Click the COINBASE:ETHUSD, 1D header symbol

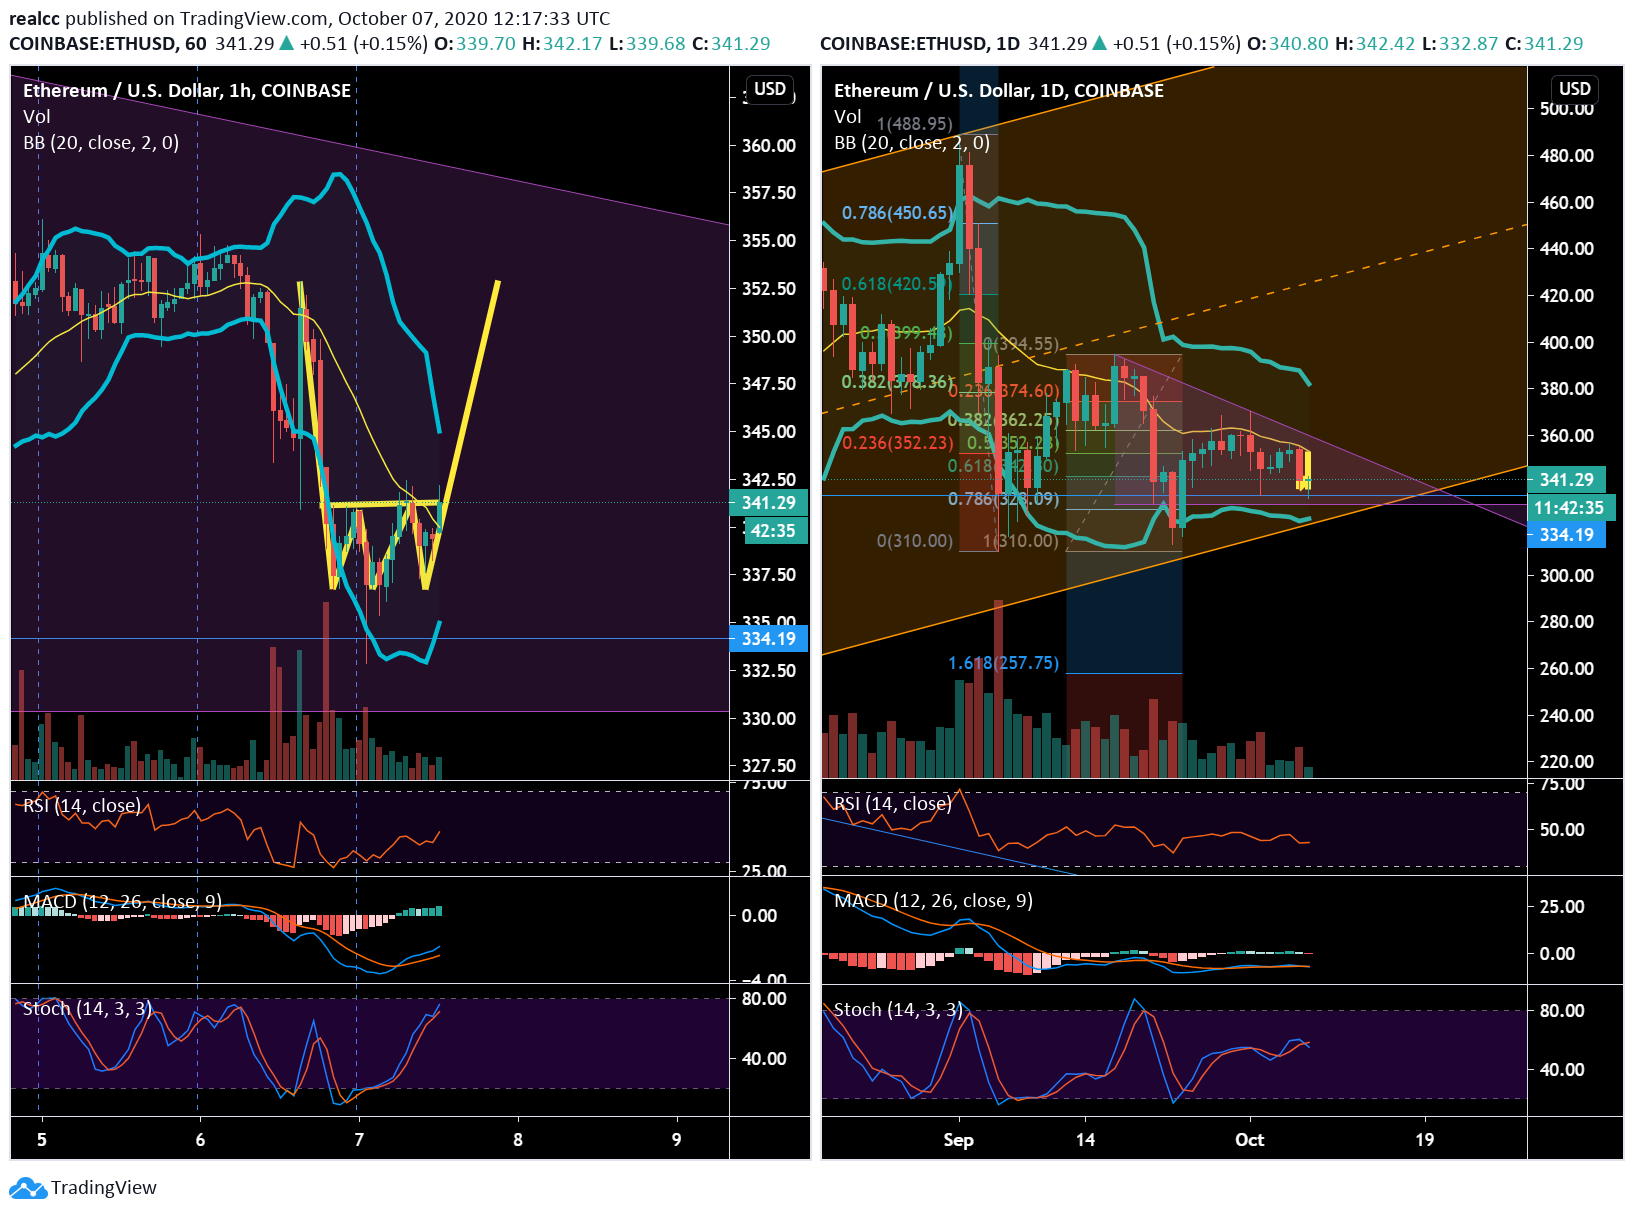point(920,44)
